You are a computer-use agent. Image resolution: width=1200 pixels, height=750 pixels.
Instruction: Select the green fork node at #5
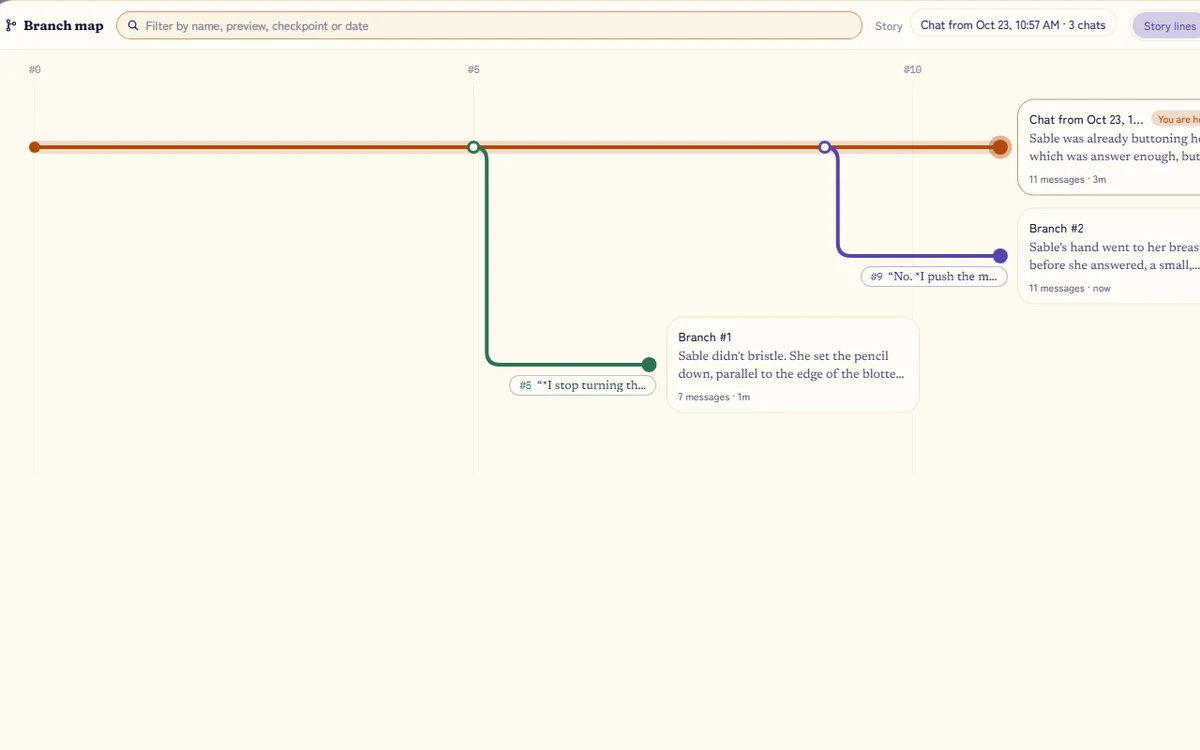[474, 147]
